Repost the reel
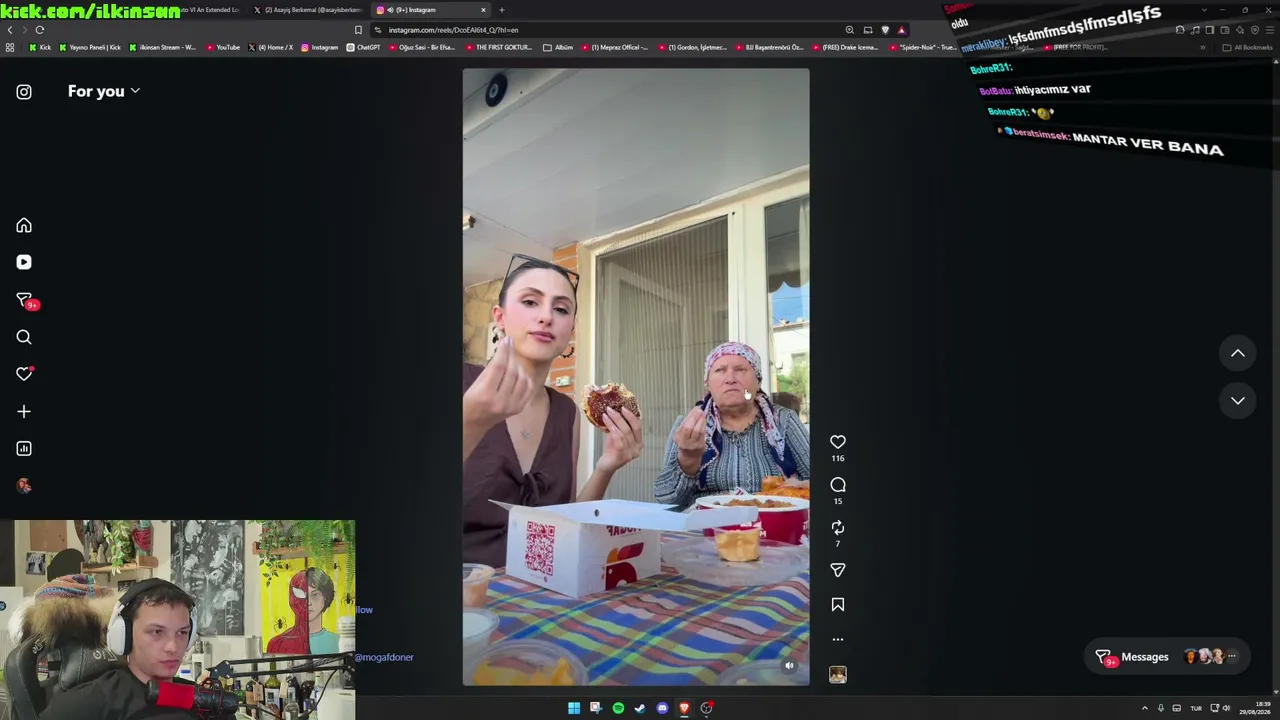The height and width of the screenshot is (720, 1280). (x=838, y=528)
